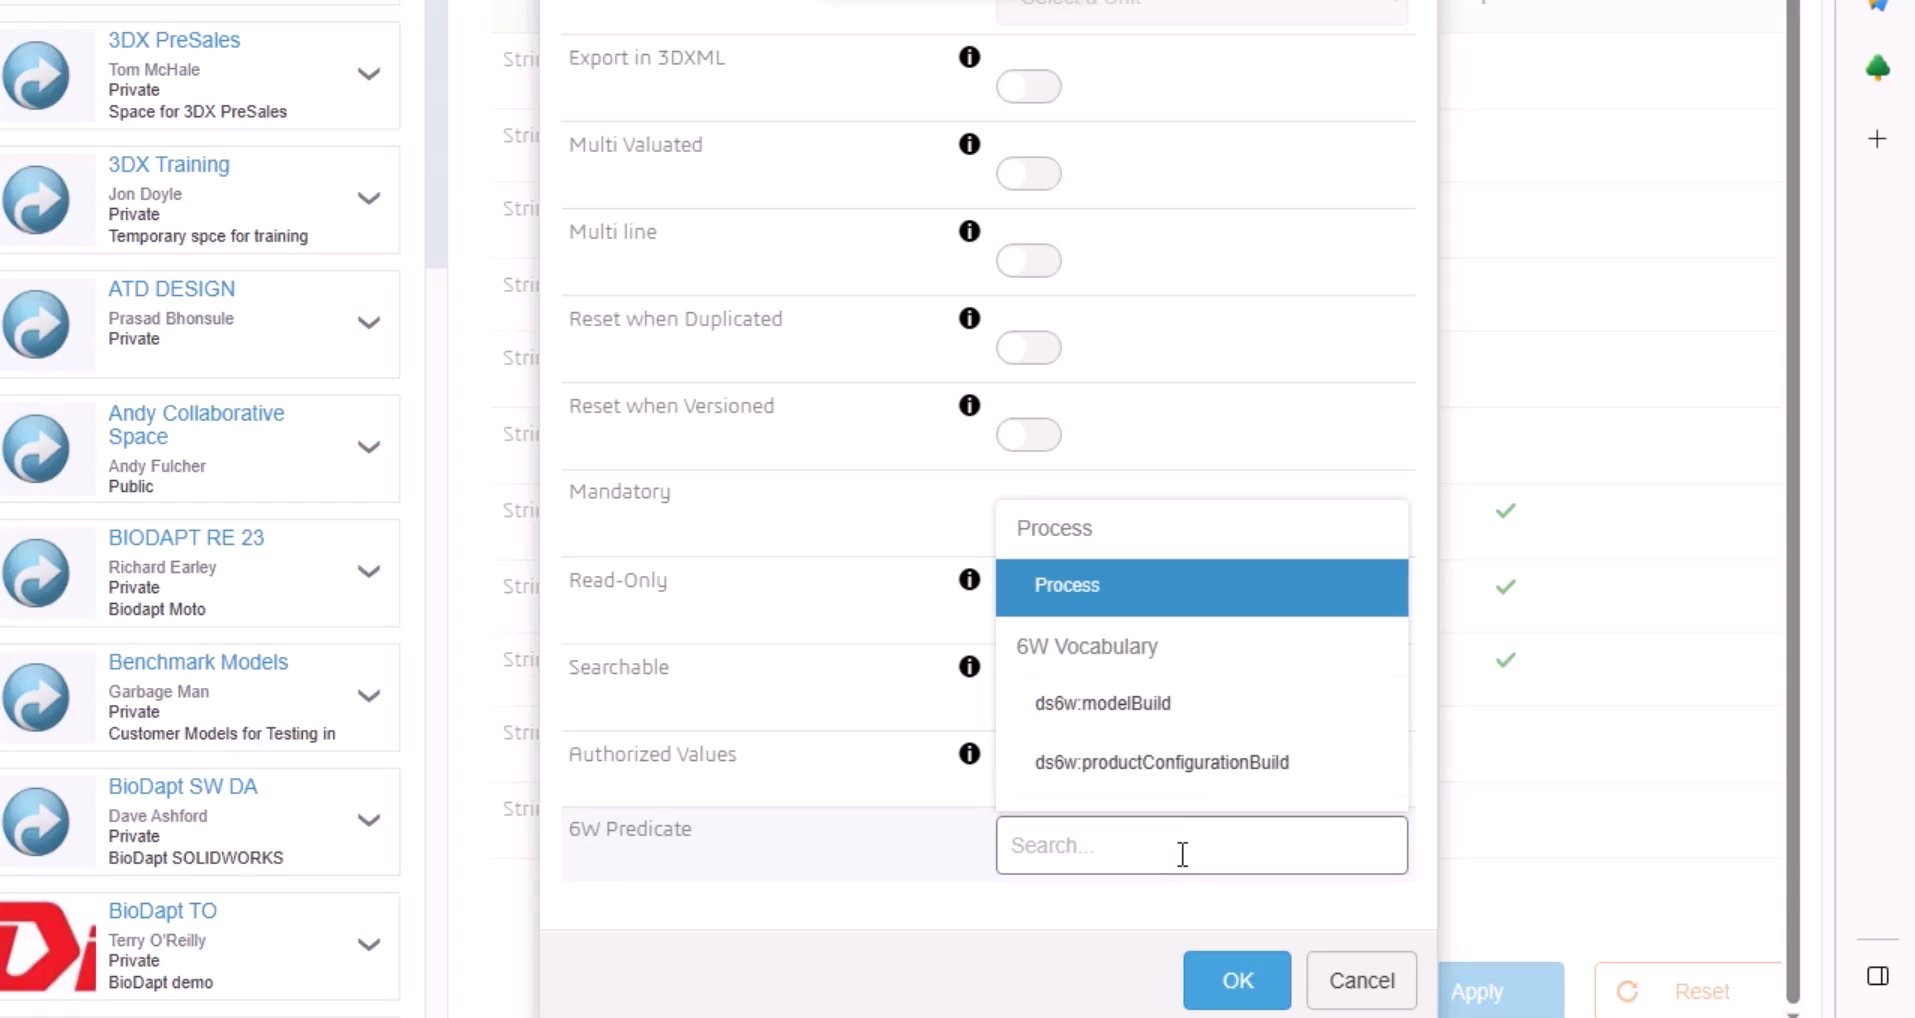Toggle the Export in 3DXML switch

(1028, 87)
